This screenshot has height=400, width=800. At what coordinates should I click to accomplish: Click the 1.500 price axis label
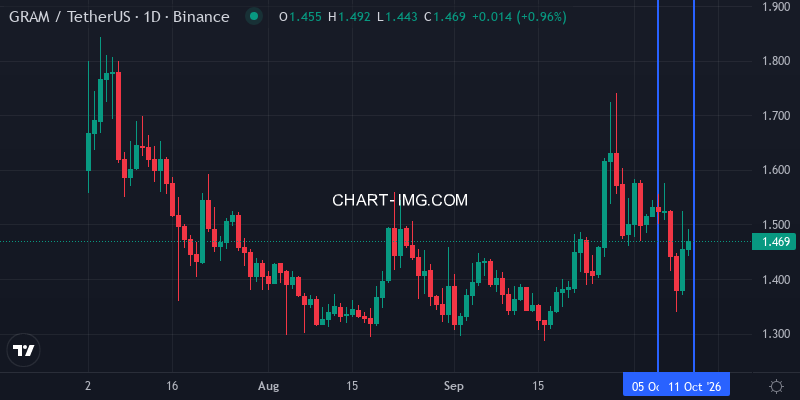pos(776,224)
